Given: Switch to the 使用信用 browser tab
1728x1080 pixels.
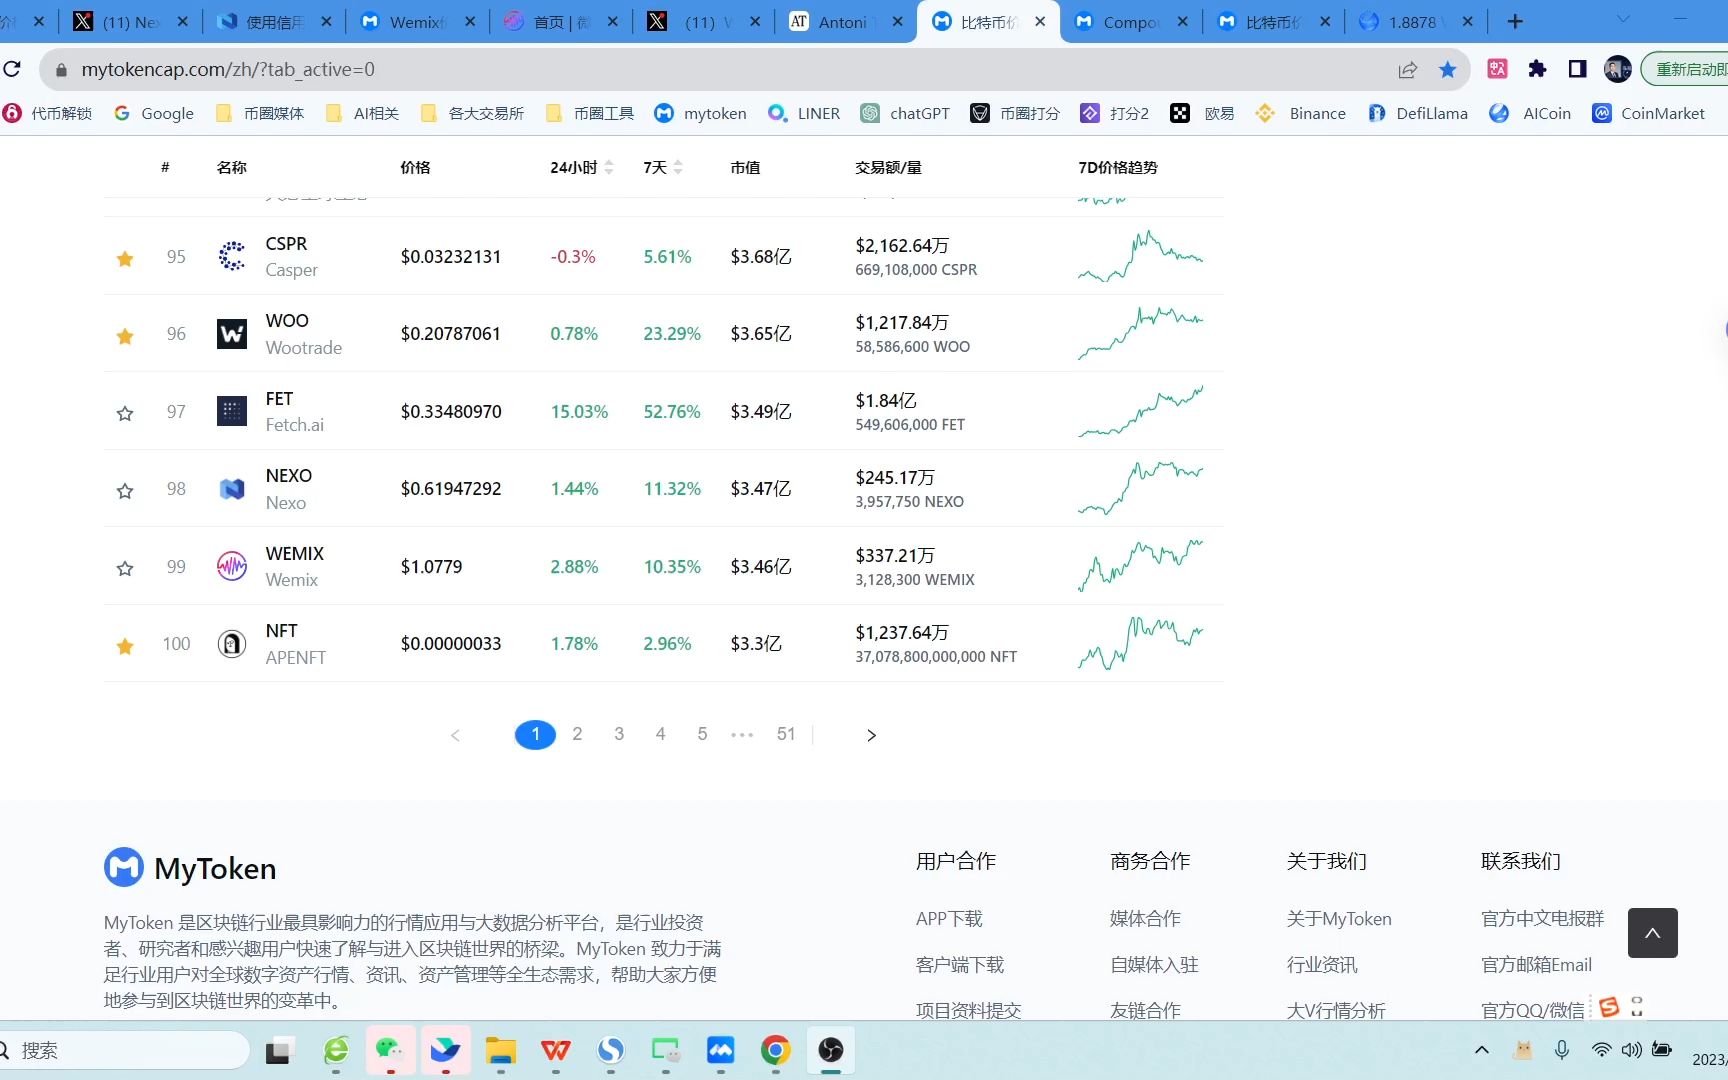Looking at the screenshot, I should tap(275, 21).
